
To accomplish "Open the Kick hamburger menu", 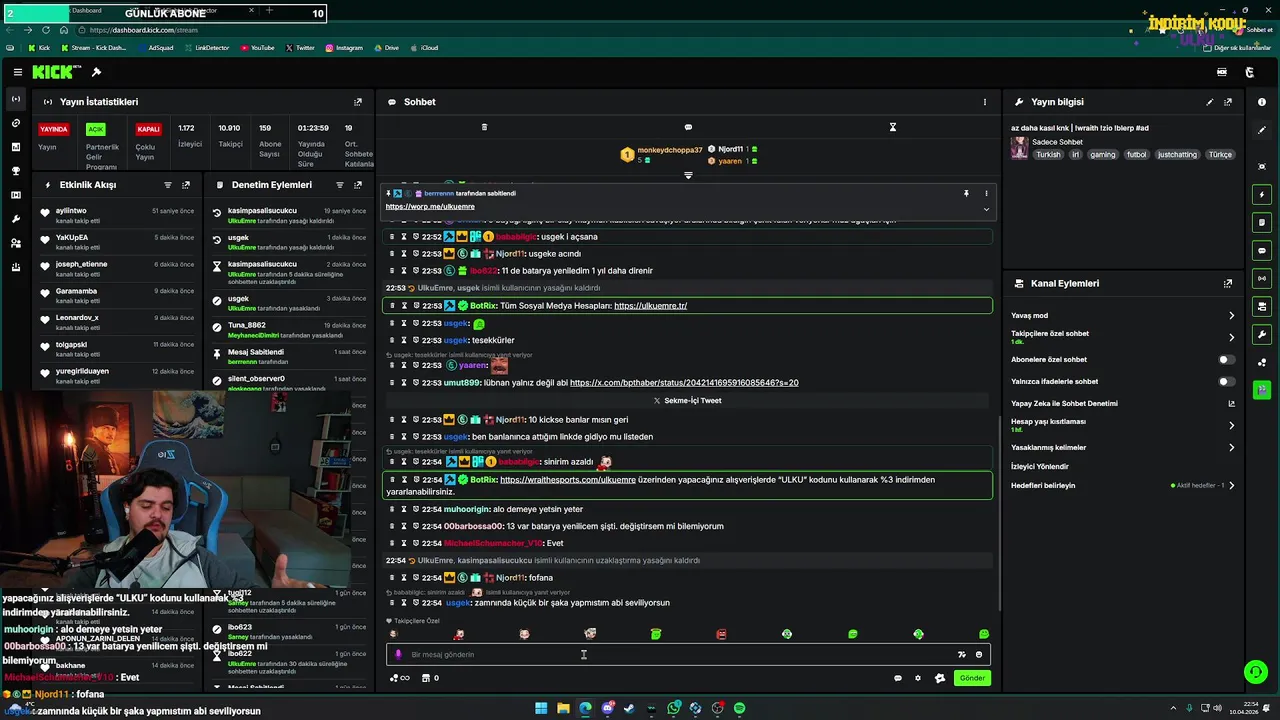I will coord(17,72).
